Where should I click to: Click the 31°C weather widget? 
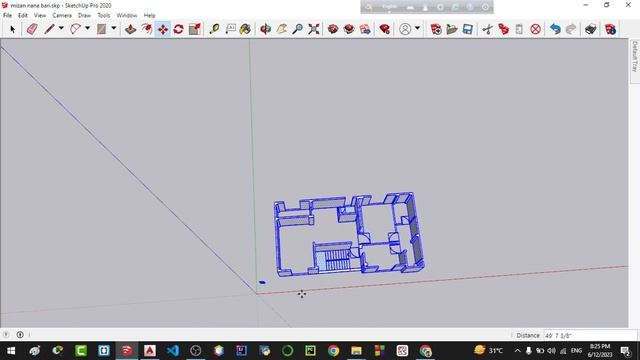pos(488,350)
